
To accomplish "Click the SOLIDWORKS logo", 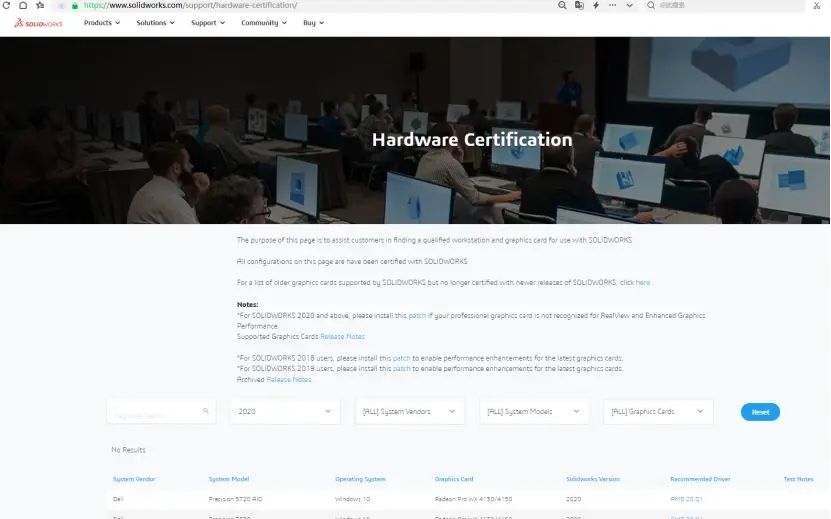I will (x=38, y=23).
